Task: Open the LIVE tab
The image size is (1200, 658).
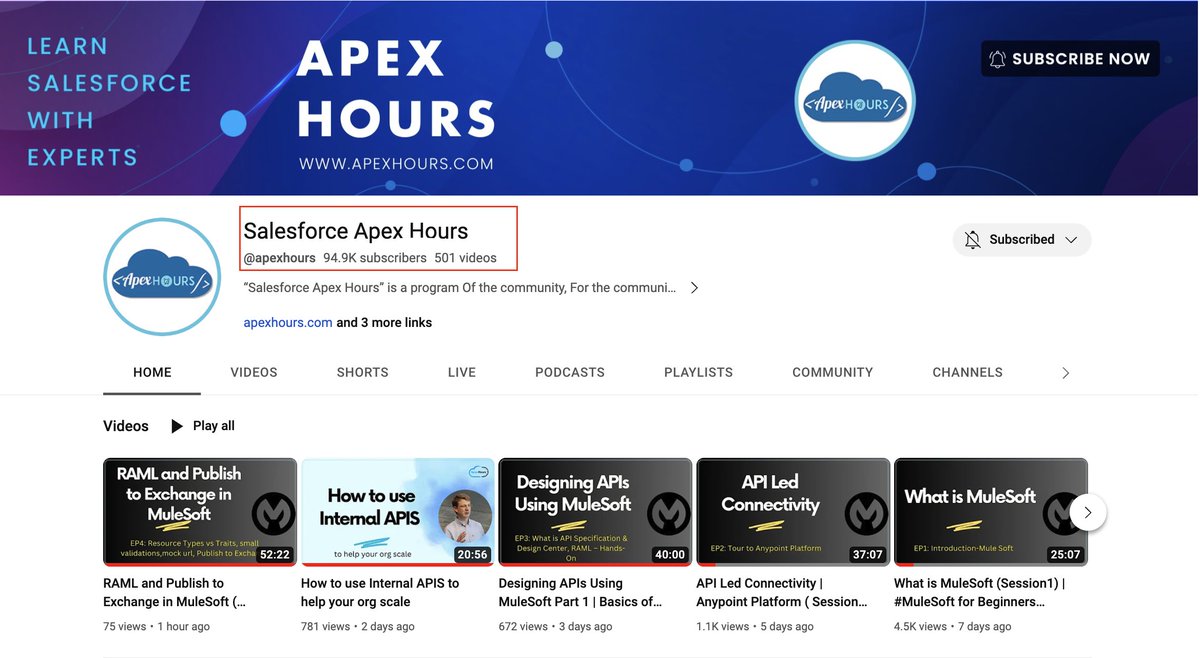Action: coord(462,372)
